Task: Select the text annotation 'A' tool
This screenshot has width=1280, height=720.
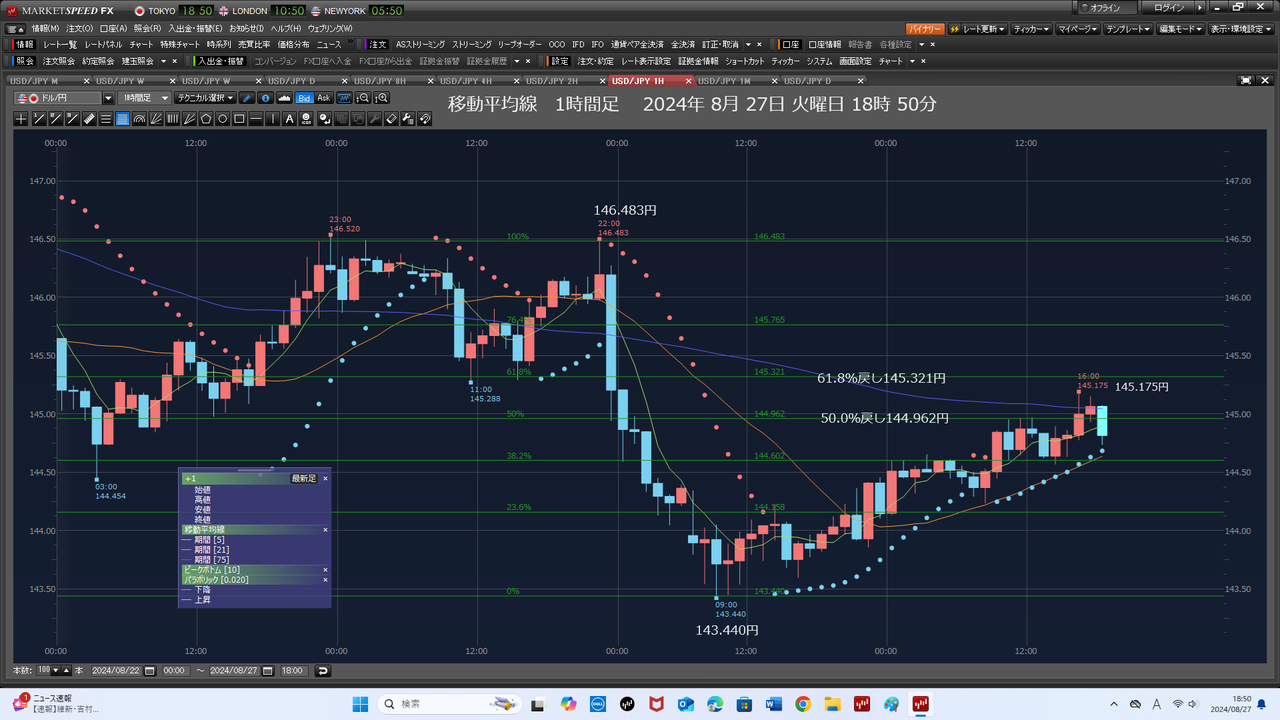Action: click(290, 119)
